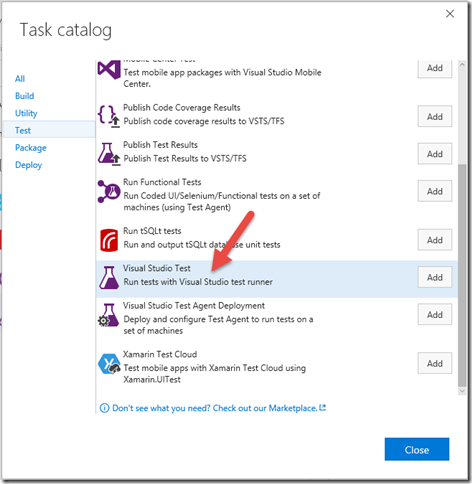This screenshot has width=472, height=484.
Task: Click the 'Task catalog' heading
Action: (66, 30)
